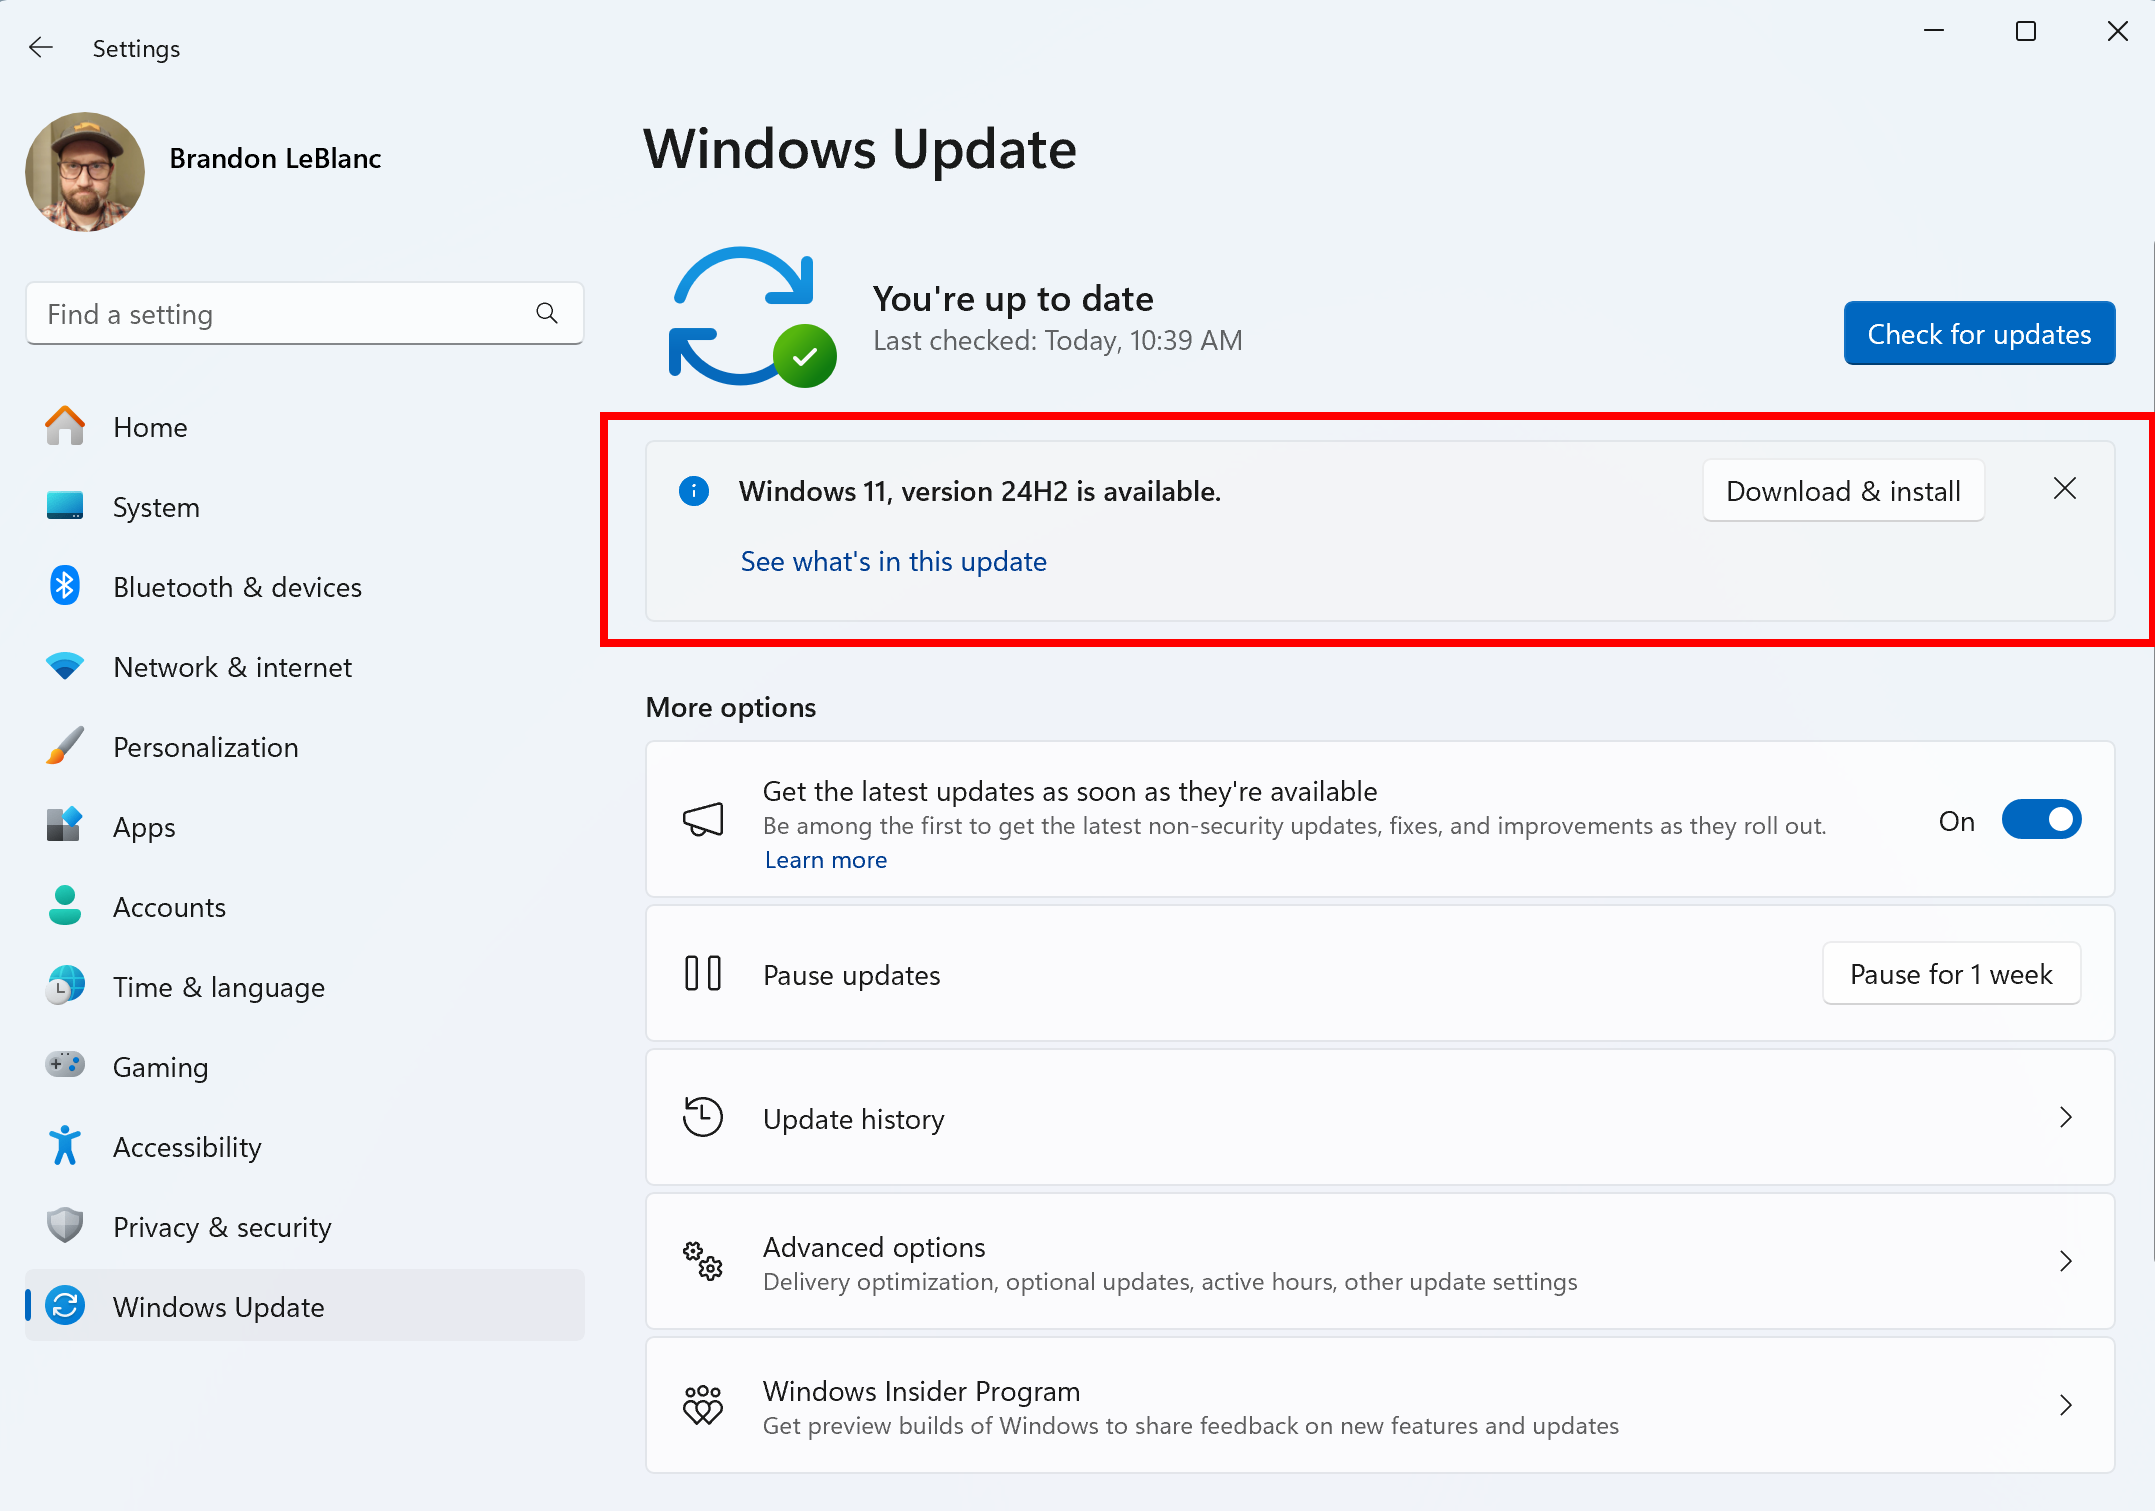
Task: Open the Home settings page
Action: (x=305, y=427)
